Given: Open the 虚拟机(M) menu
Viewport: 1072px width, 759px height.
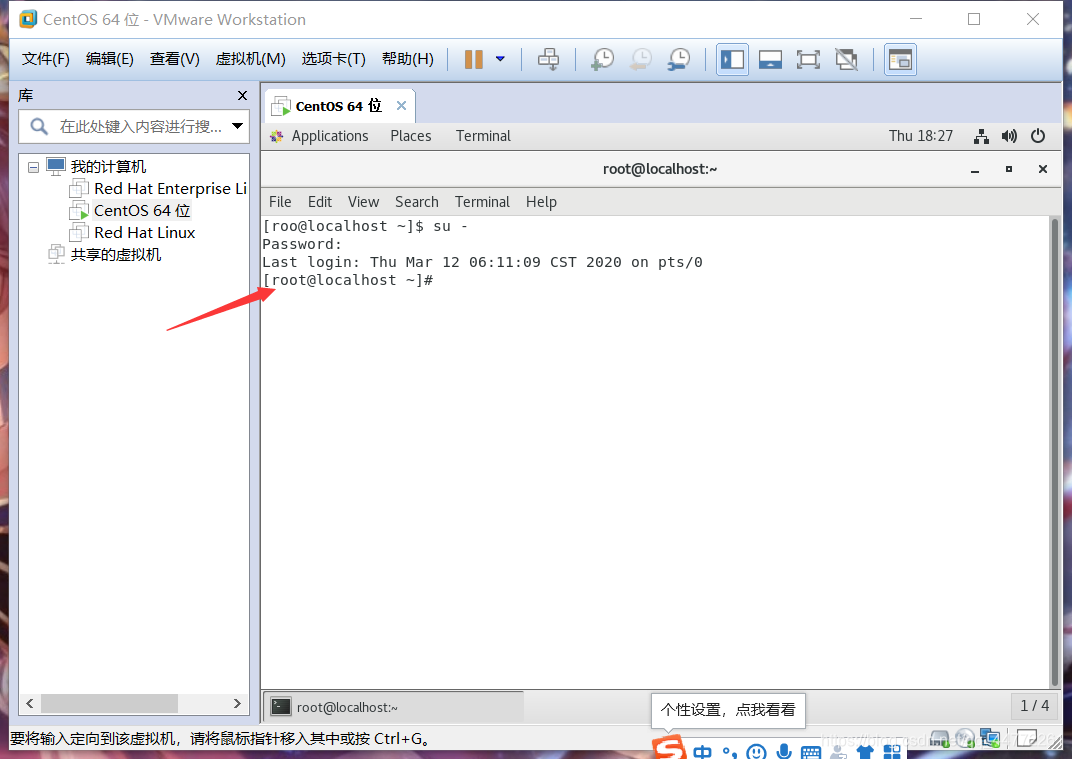Looking at the screenshot, I should (250, 59).
